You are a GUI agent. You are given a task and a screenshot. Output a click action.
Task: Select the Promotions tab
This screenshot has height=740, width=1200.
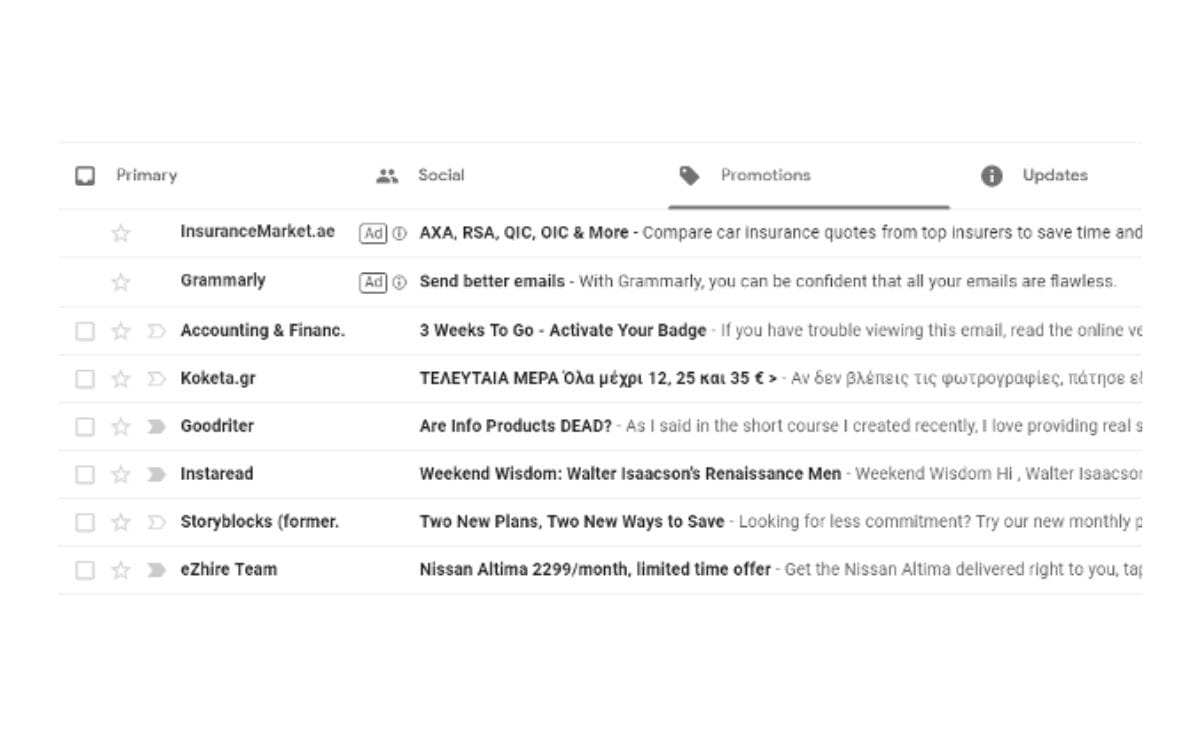(765, 176)
